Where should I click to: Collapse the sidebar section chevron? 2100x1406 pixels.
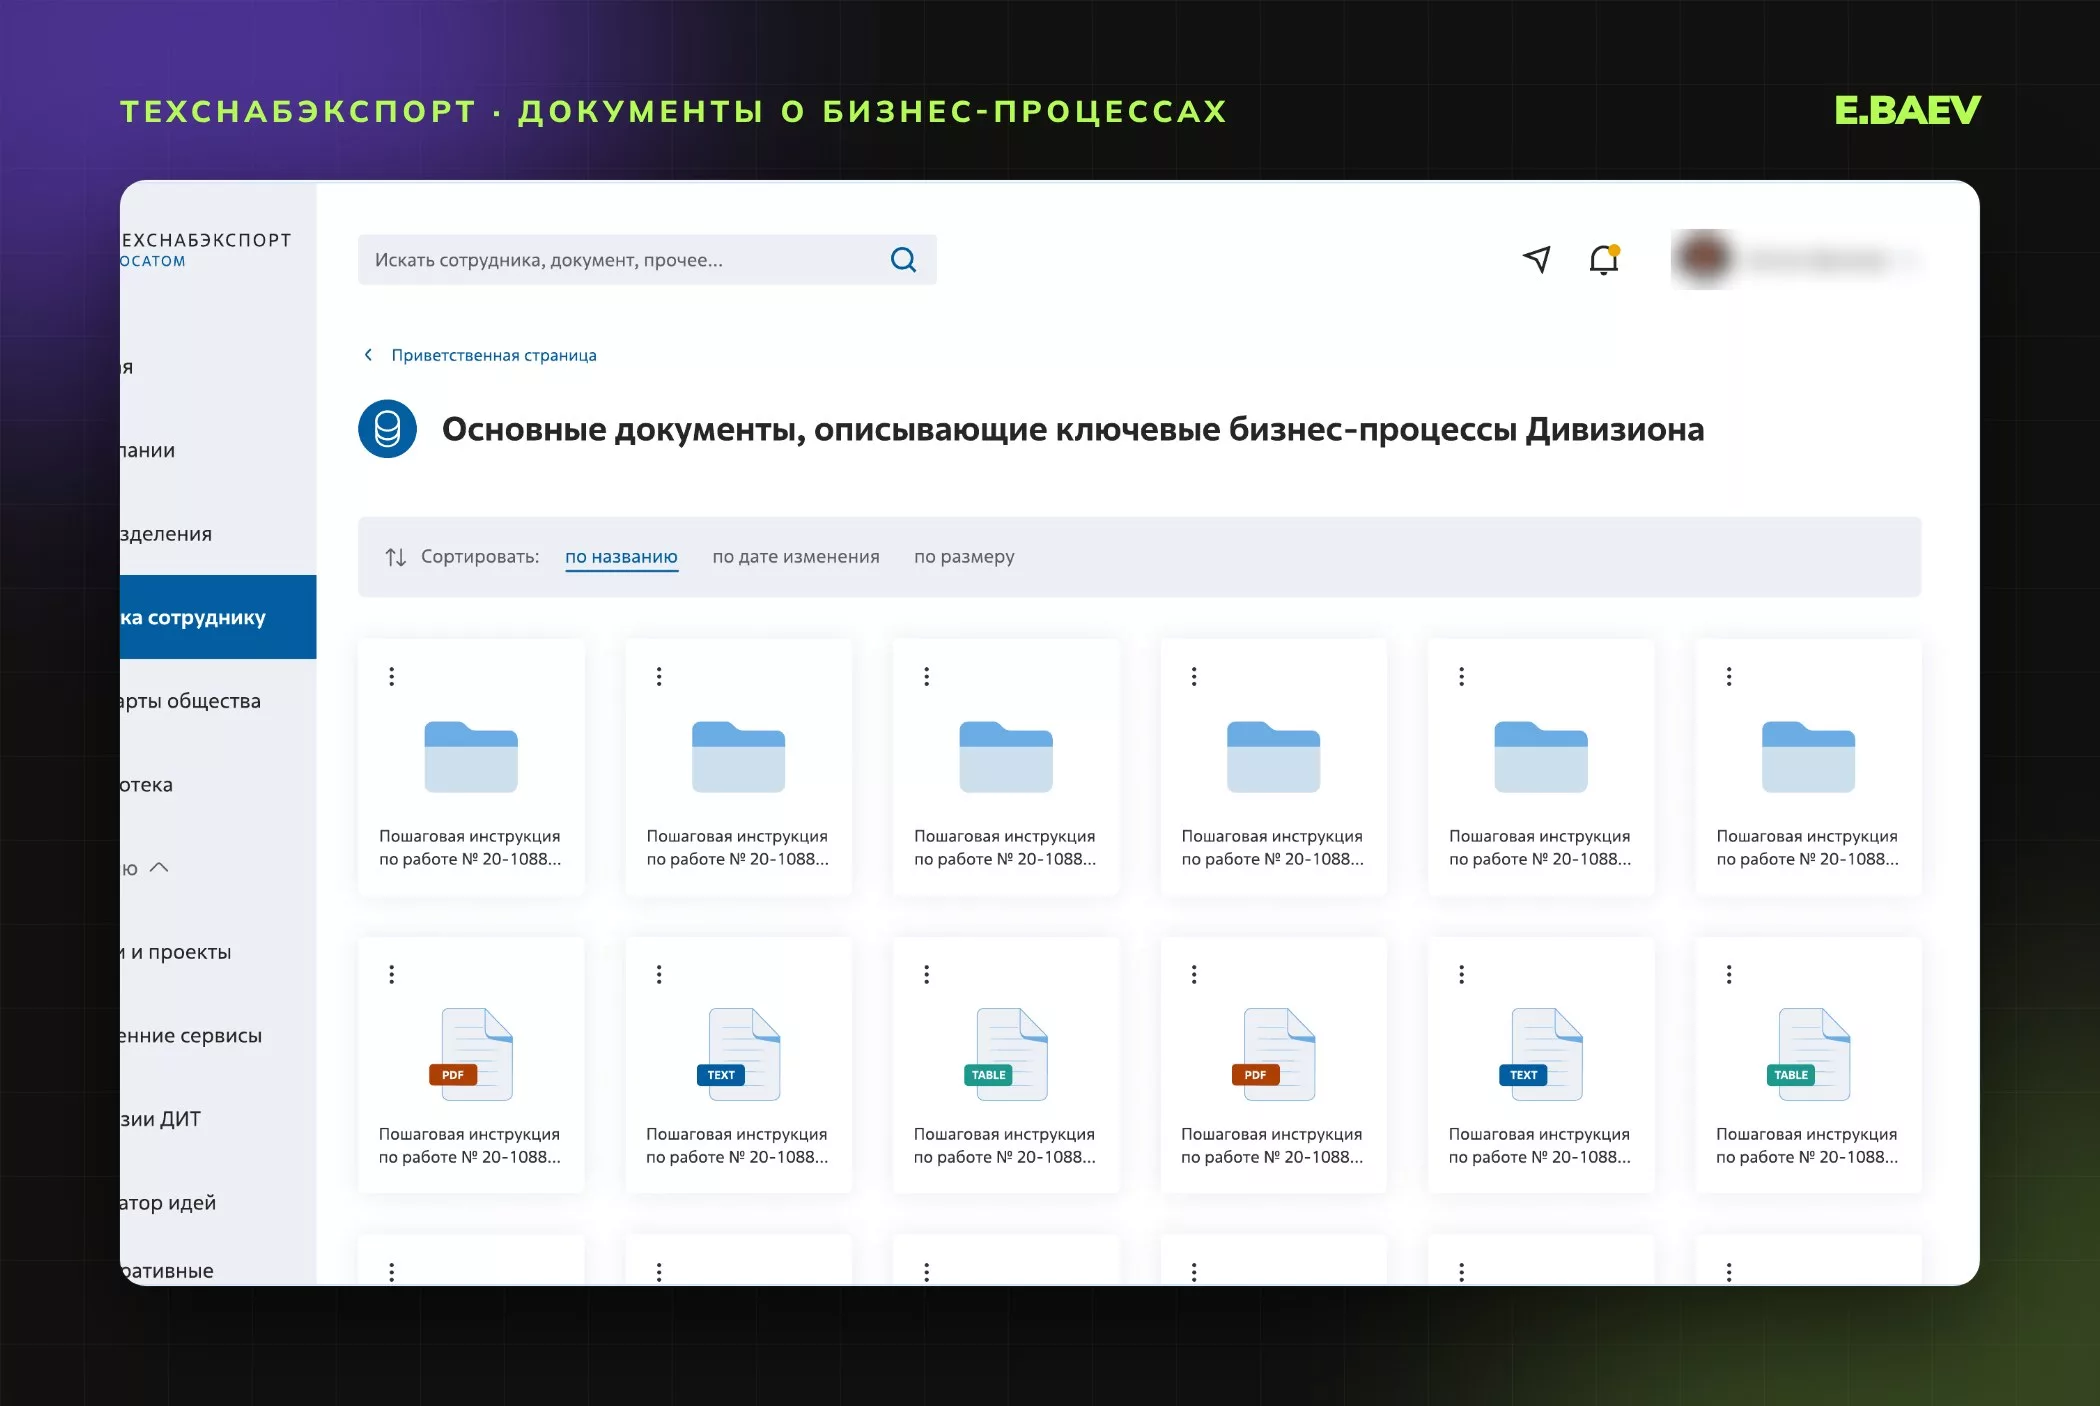(159, 868)
